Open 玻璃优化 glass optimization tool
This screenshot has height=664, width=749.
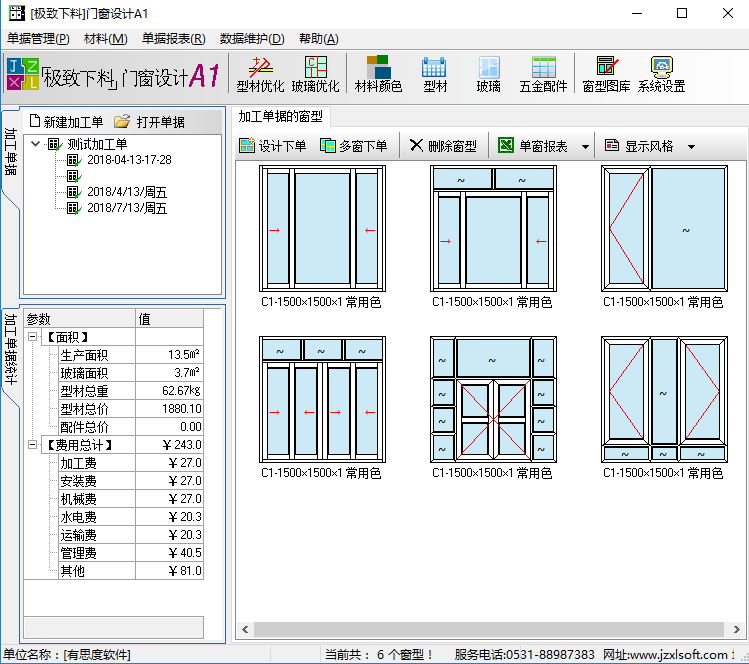click(315, 74)
